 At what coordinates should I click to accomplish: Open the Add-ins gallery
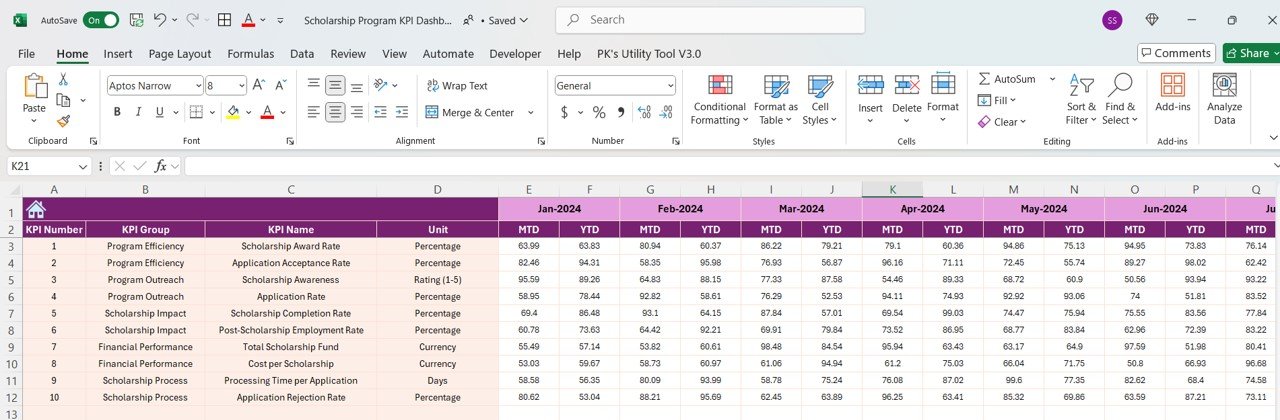click(x=1172, y=92)
